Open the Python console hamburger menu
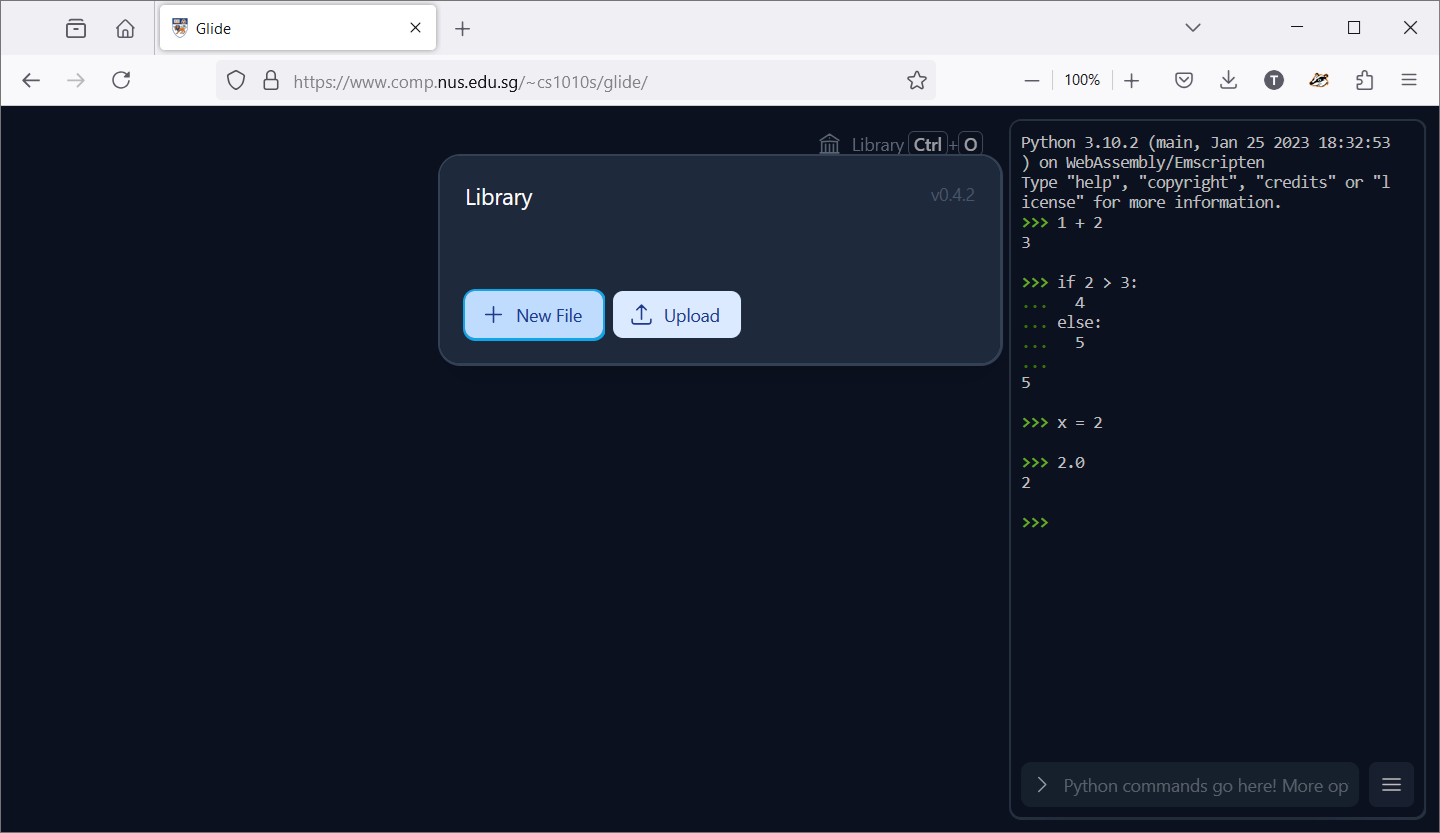Screen dimensions: 1440x833 1391,785
